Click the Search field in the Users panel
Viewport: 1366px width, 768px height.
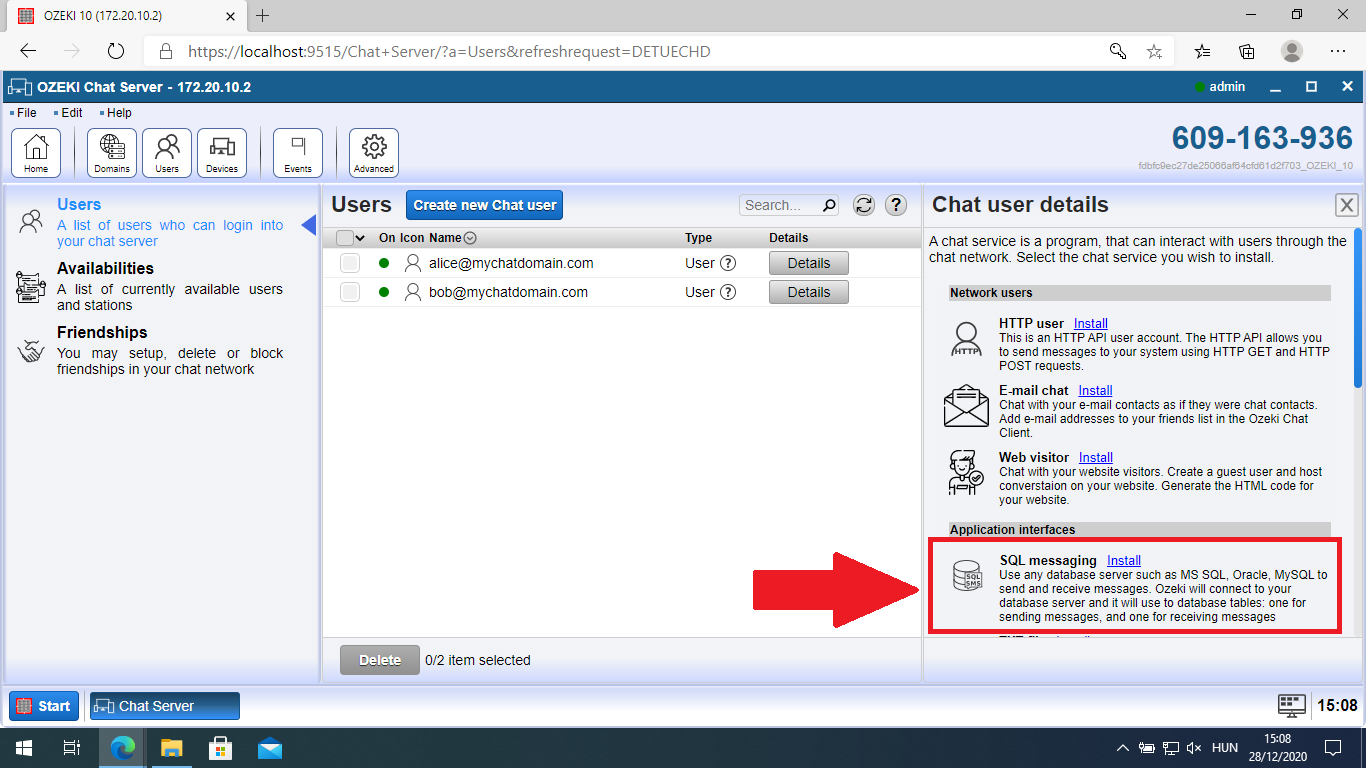pos(780,204)
